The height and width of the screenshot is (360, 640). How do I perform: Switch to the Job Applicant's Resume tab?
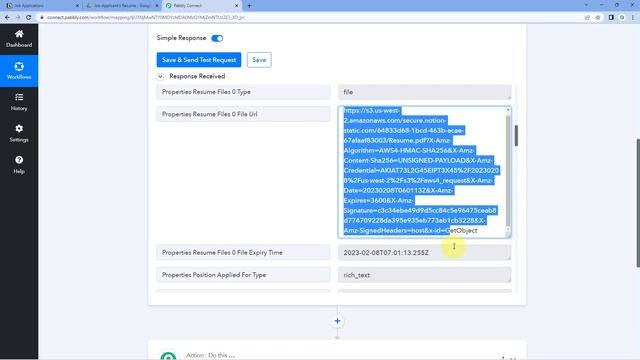[x=121, y=6]
